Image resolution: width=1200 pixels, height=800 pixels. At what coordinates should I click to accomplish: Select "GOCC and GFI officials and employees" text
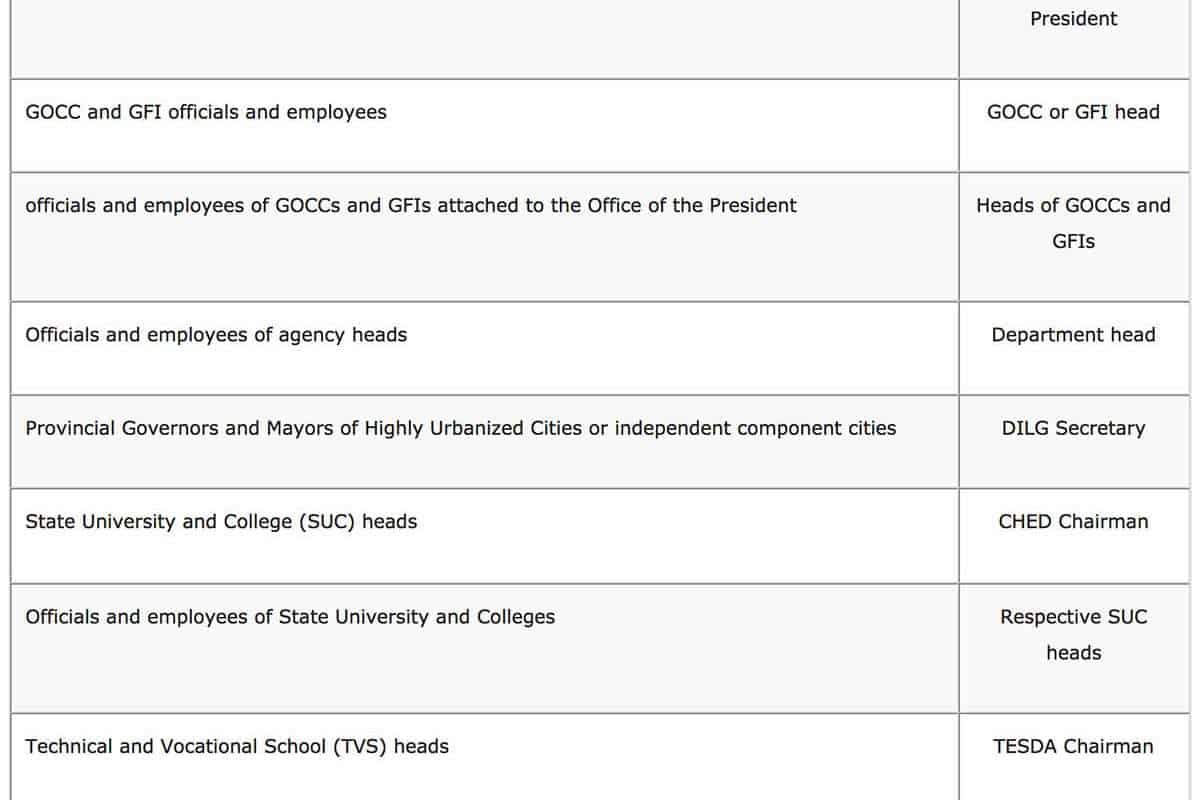click(206, 112)
